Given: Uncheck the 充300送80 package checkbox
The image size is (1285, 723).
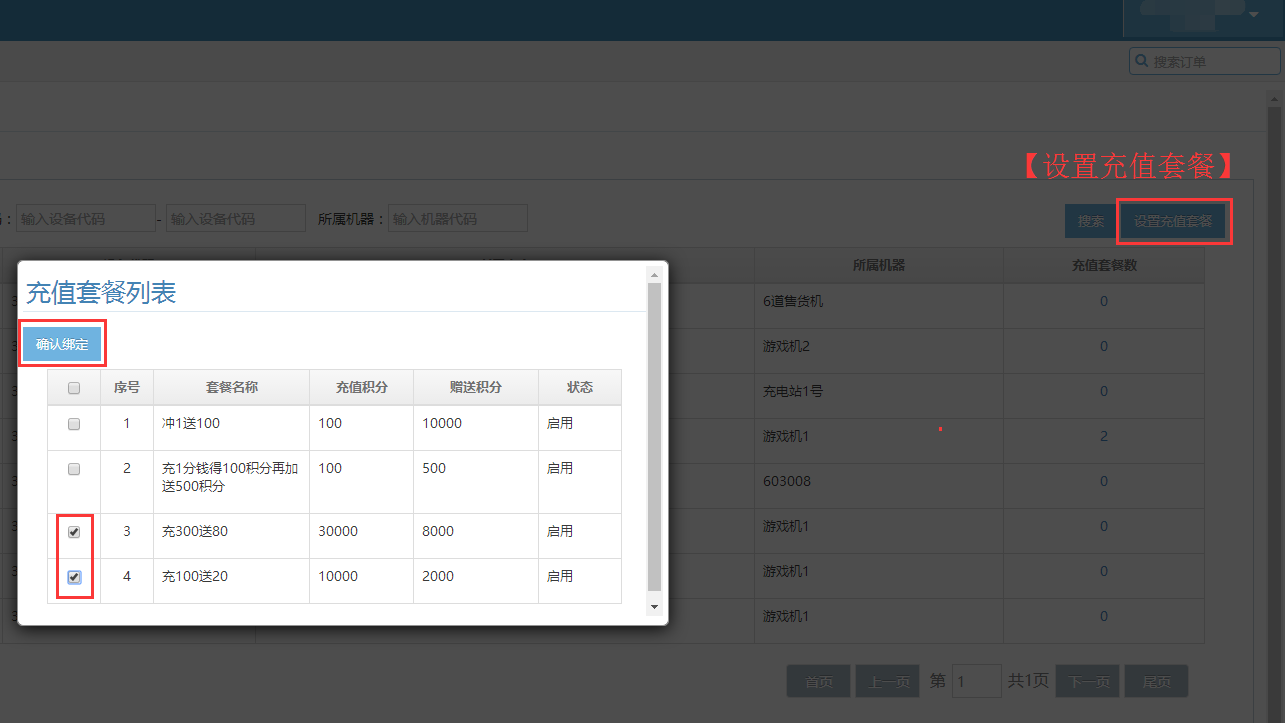Looking at the screenshot, I should click(x=74, y=532).
